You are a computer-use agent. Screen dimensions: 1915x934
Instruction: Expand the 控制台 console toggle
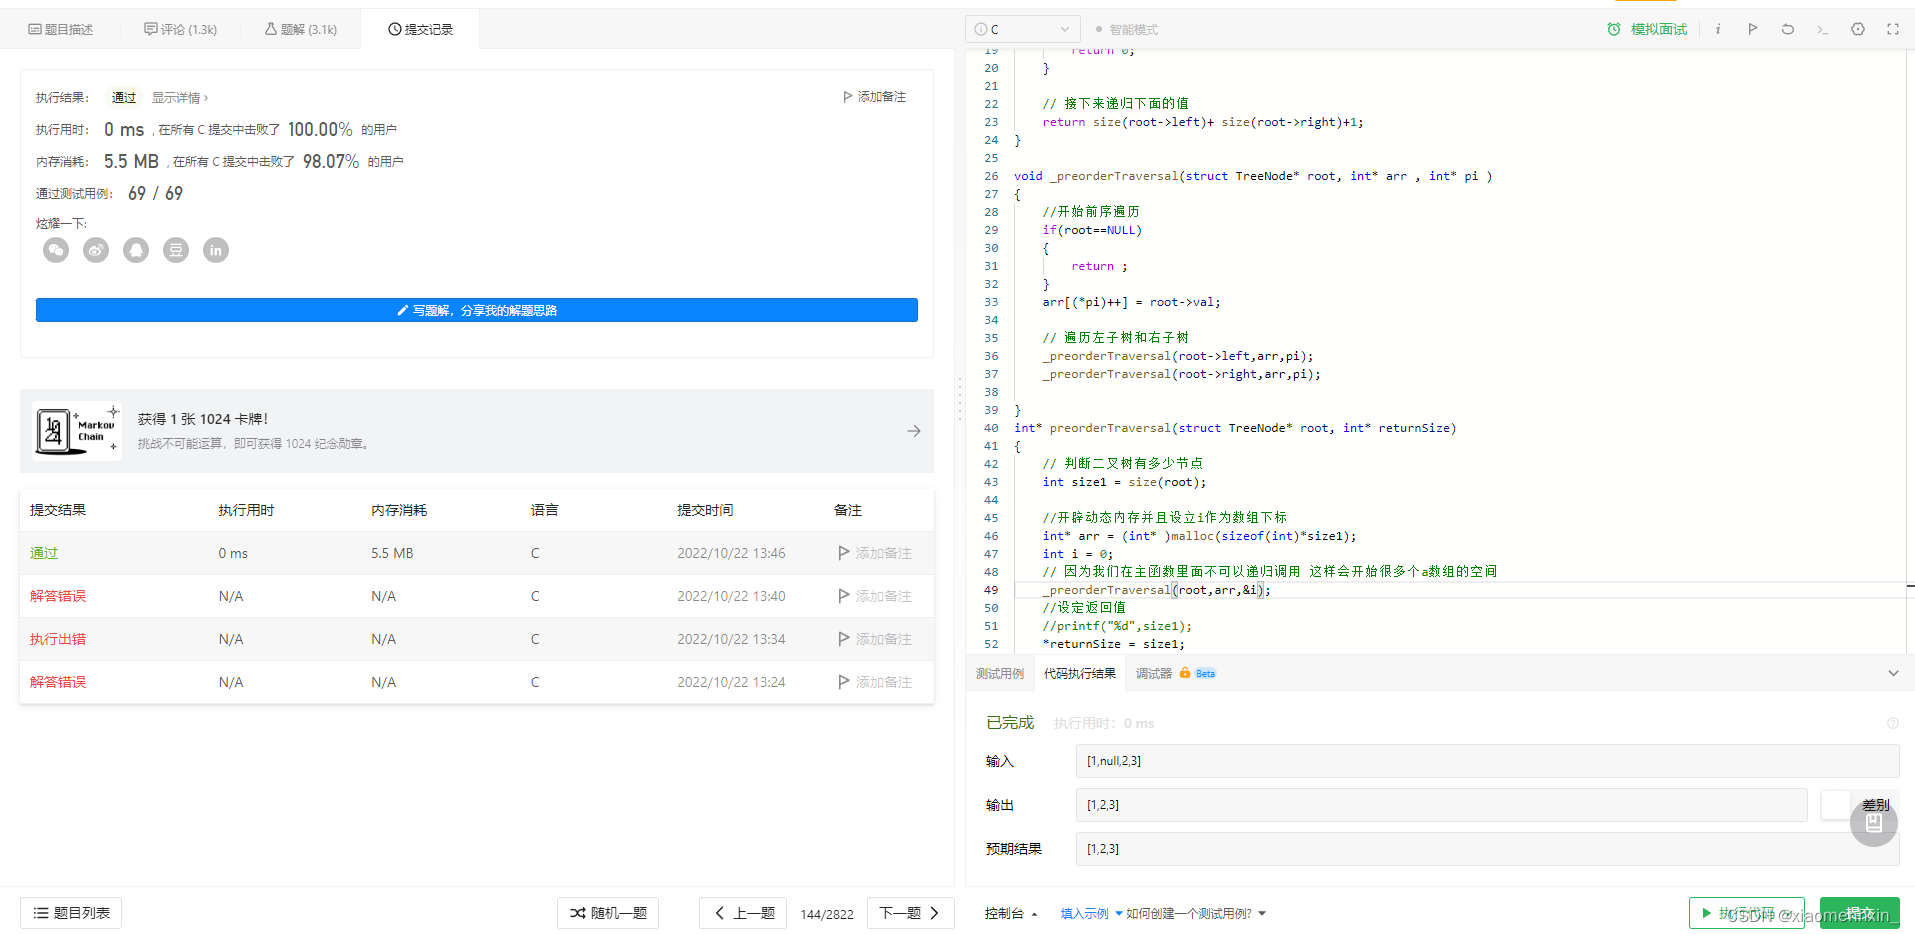pos(1011,913)
